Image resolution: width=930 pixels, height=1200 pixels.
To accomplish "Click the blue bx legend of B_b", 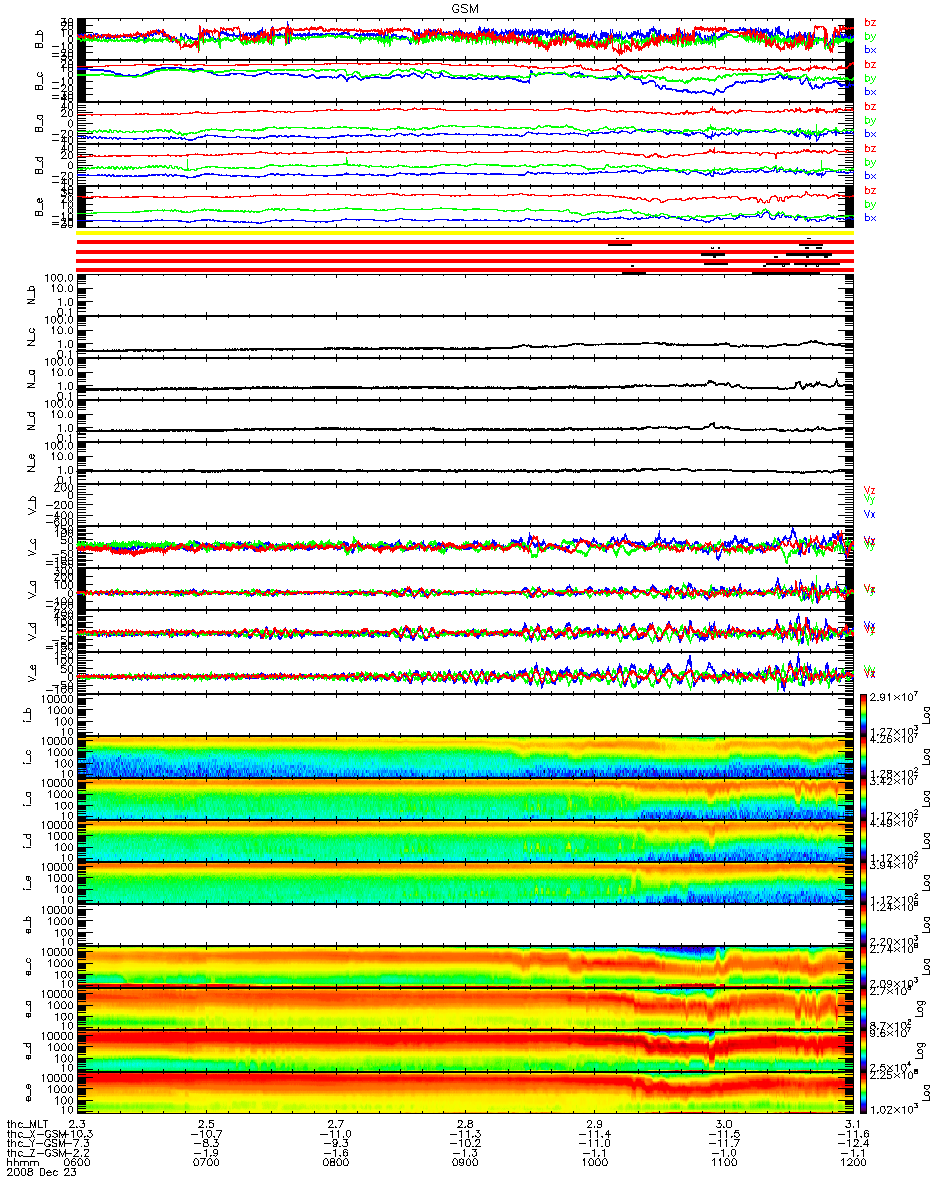I will coord(870,49).
